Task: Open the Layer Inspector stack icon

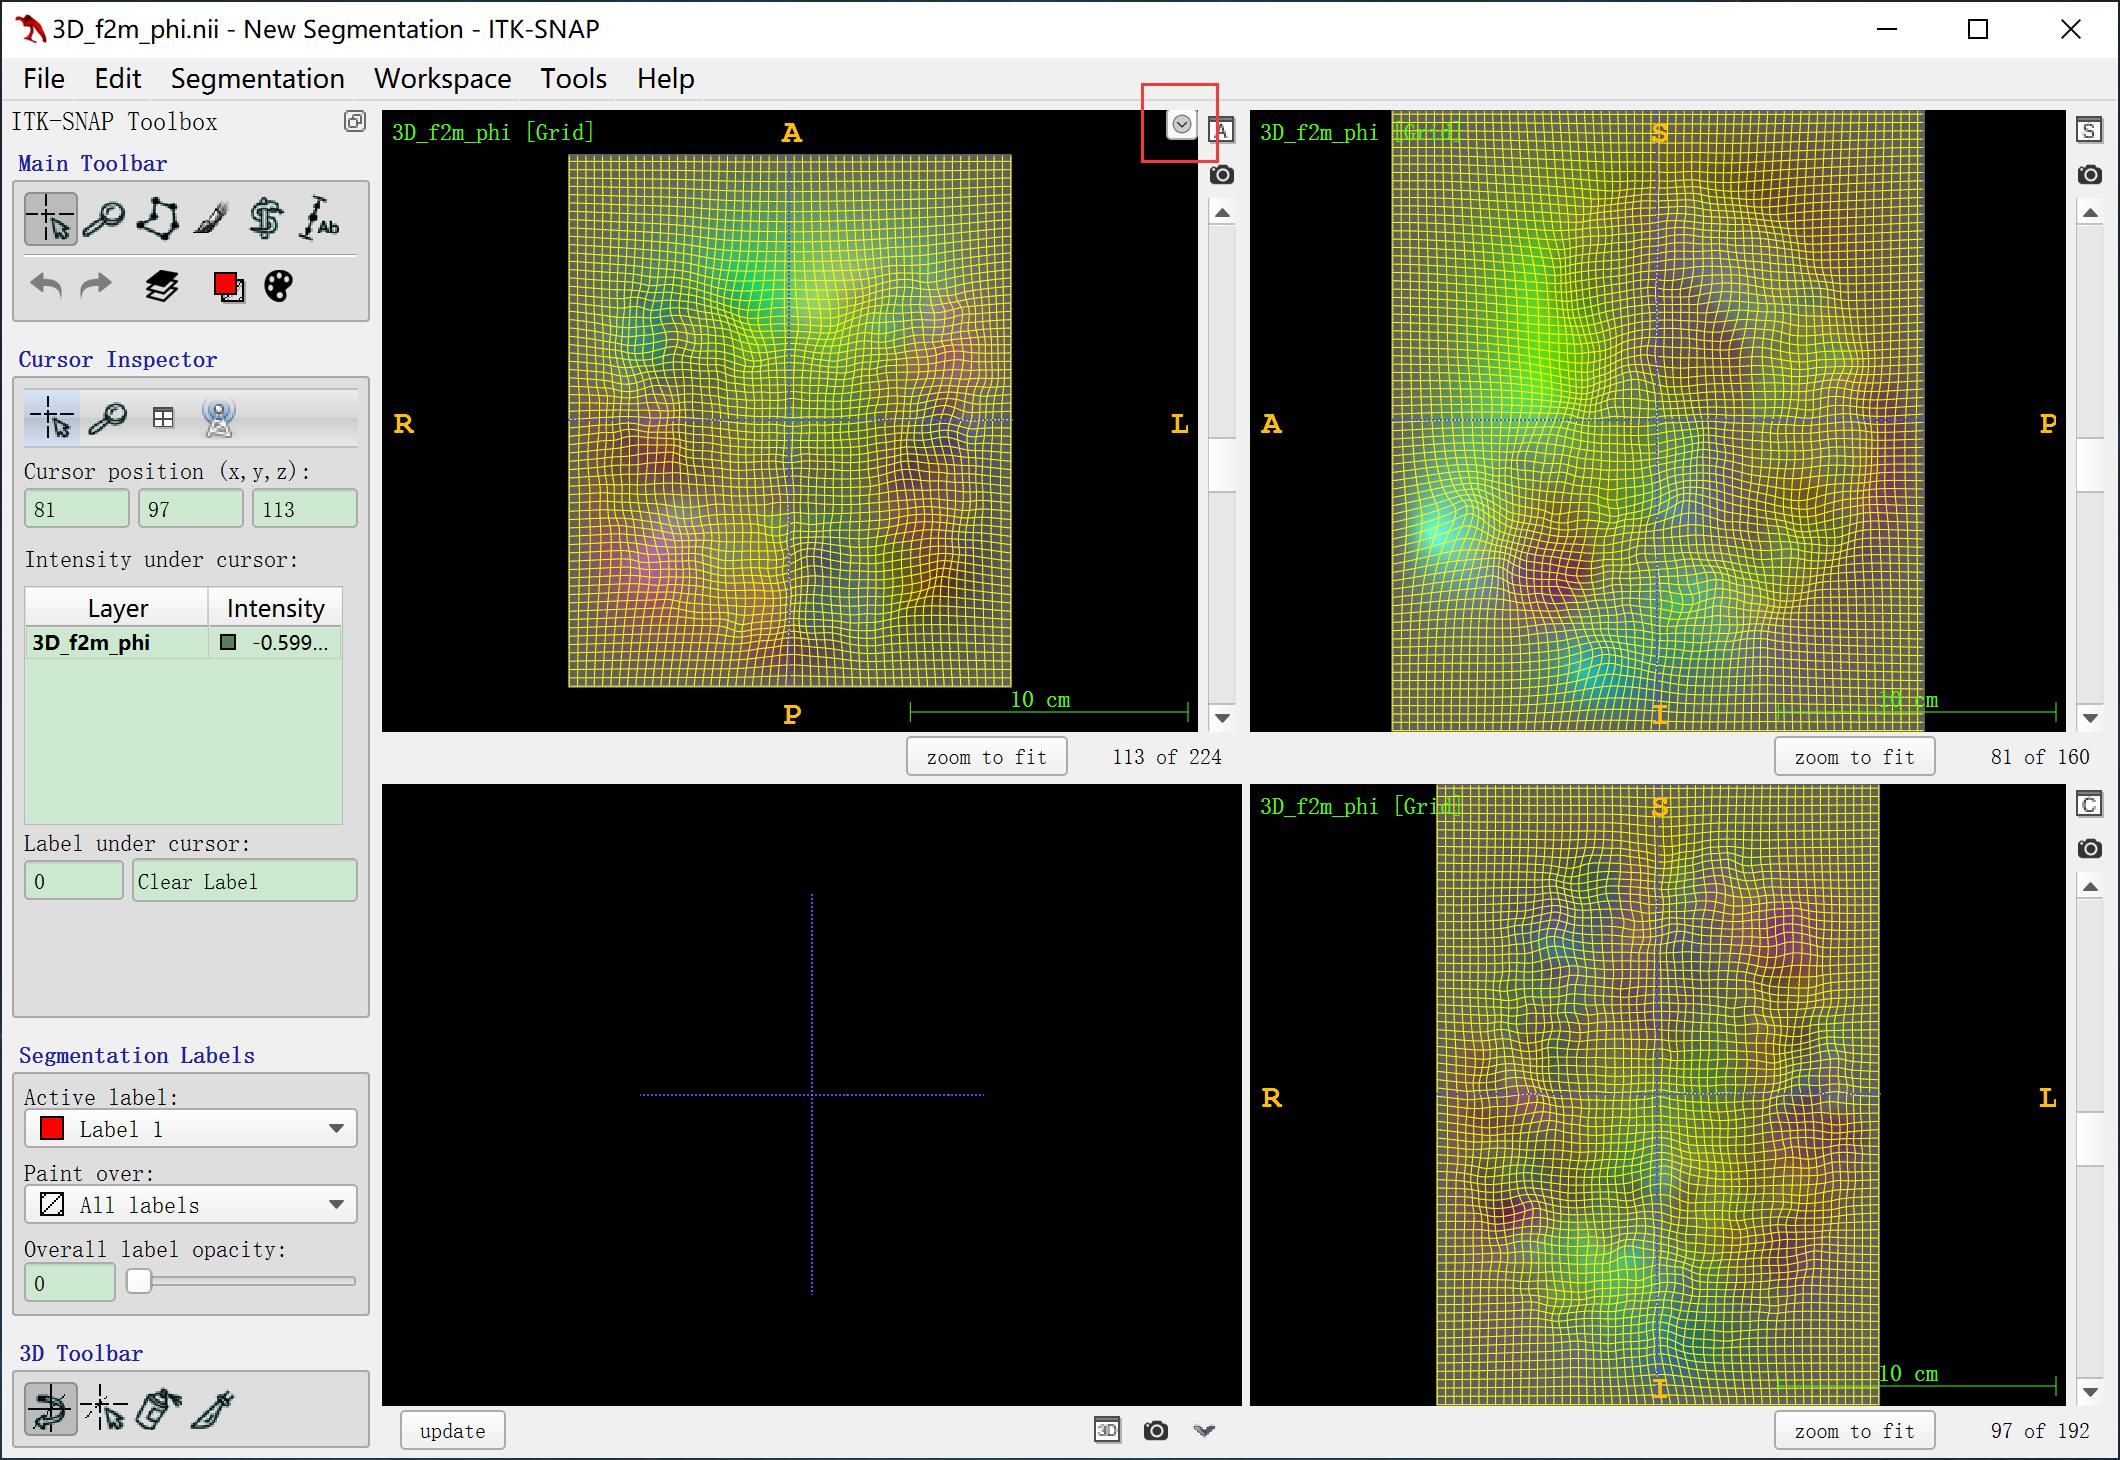Action: 161,287
